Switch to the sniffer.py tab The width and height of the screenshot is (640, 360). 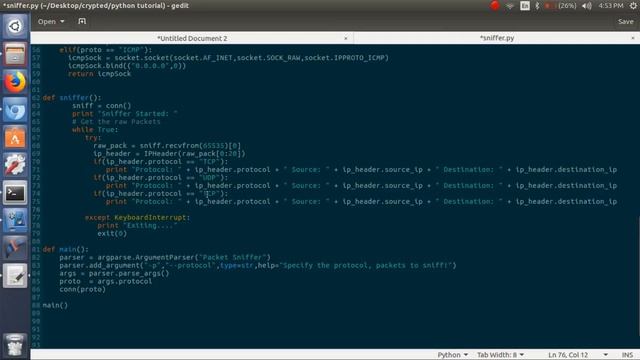pyautogui.click(x=497, y=38)
